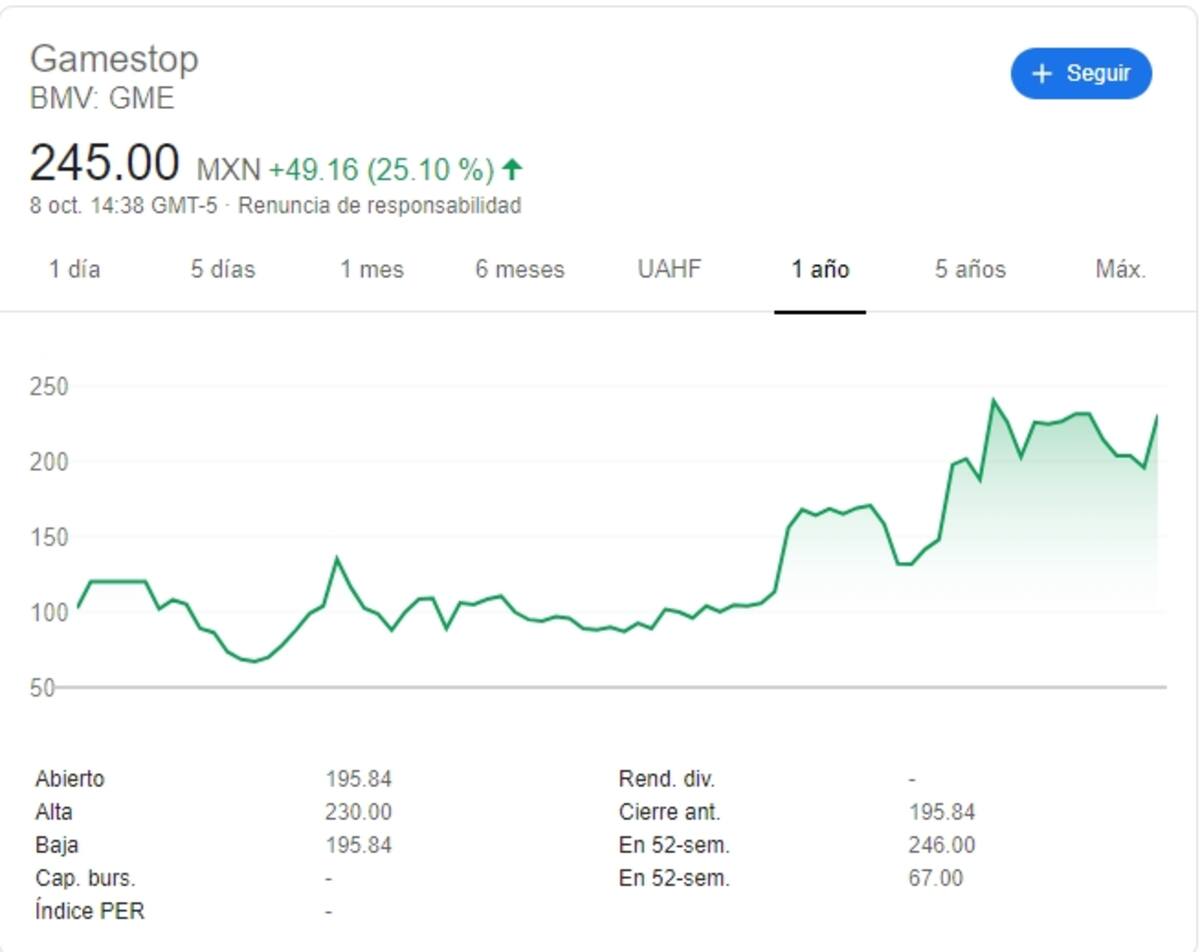Click the 52-week low value 67.00
This screenshot has width=1200, height=952.
pos(936,878)
